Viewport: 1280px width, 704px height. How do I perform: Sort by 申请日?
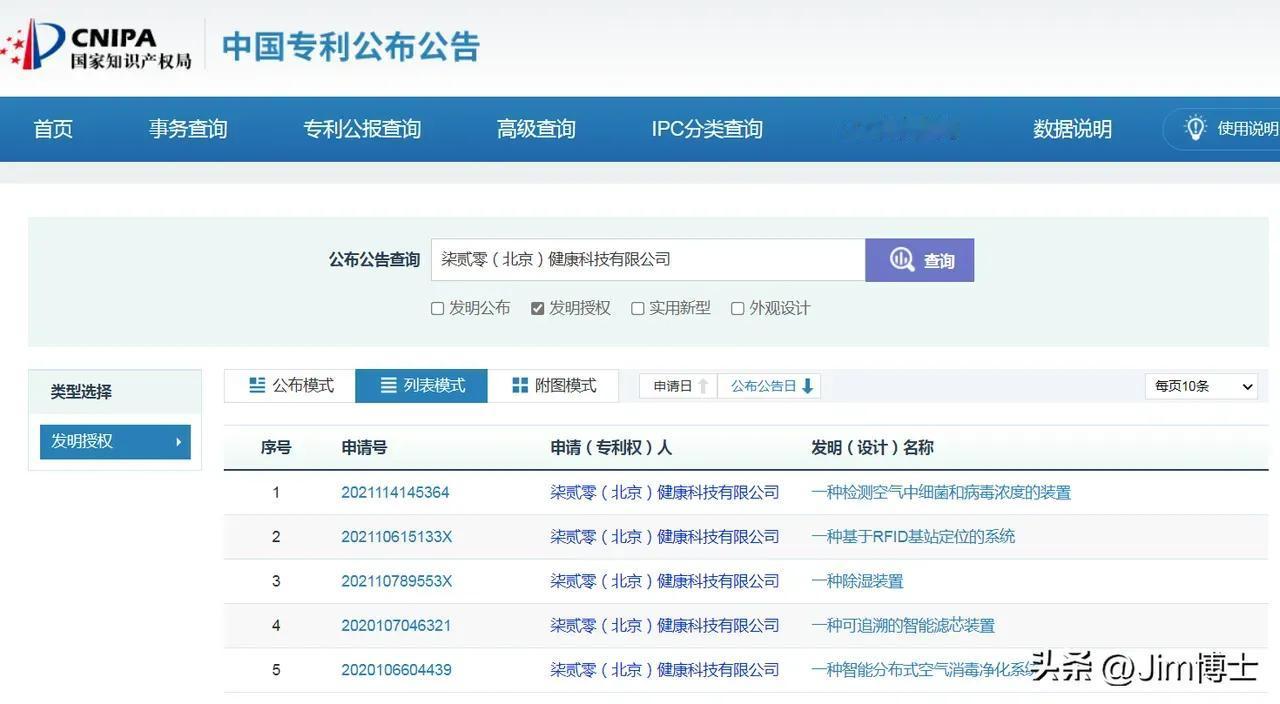(x=678, y=386)
